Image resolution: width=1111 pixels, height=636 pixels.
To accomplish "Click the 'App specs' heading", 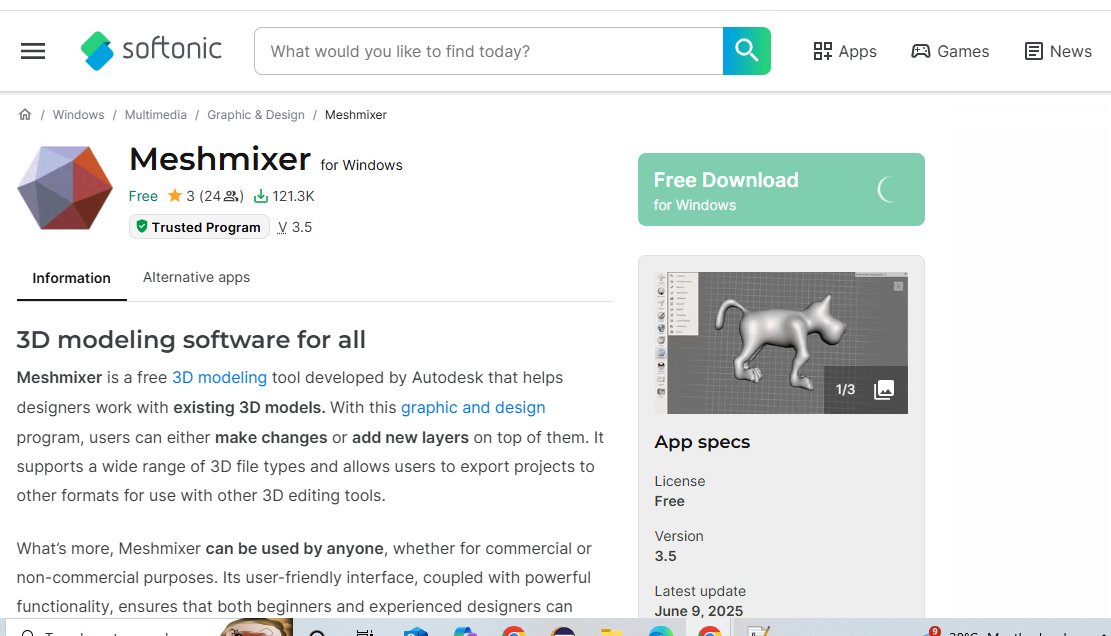I will (702, 442).
